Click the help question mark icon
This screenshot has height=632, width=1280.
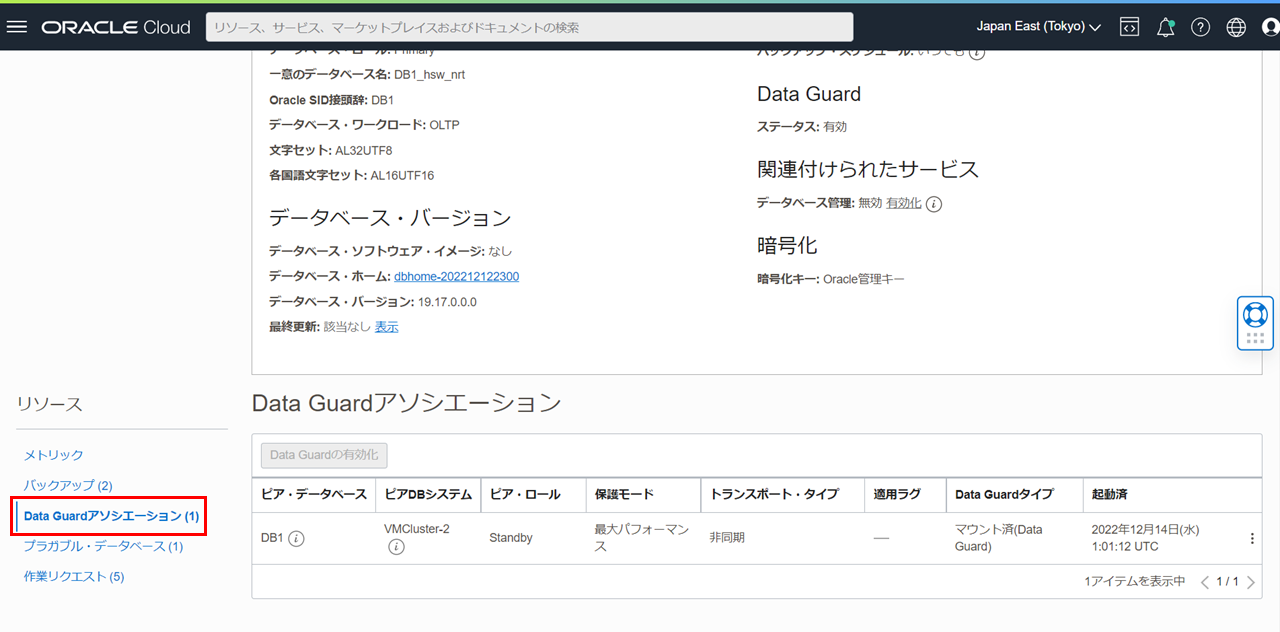(x=1200, y=27)
